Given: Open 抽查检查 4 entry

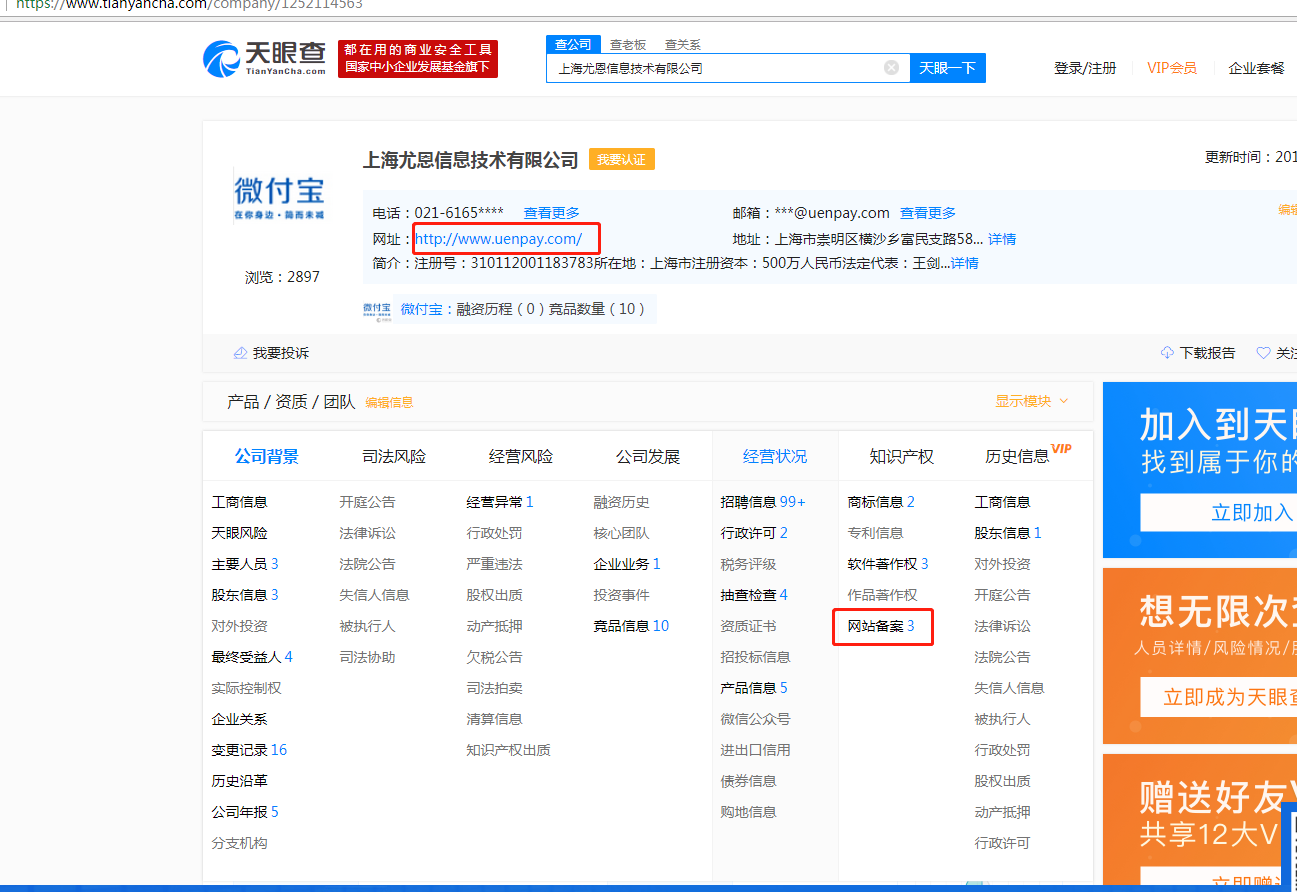Looking at the screenshot, I should [x=754, y=595].
